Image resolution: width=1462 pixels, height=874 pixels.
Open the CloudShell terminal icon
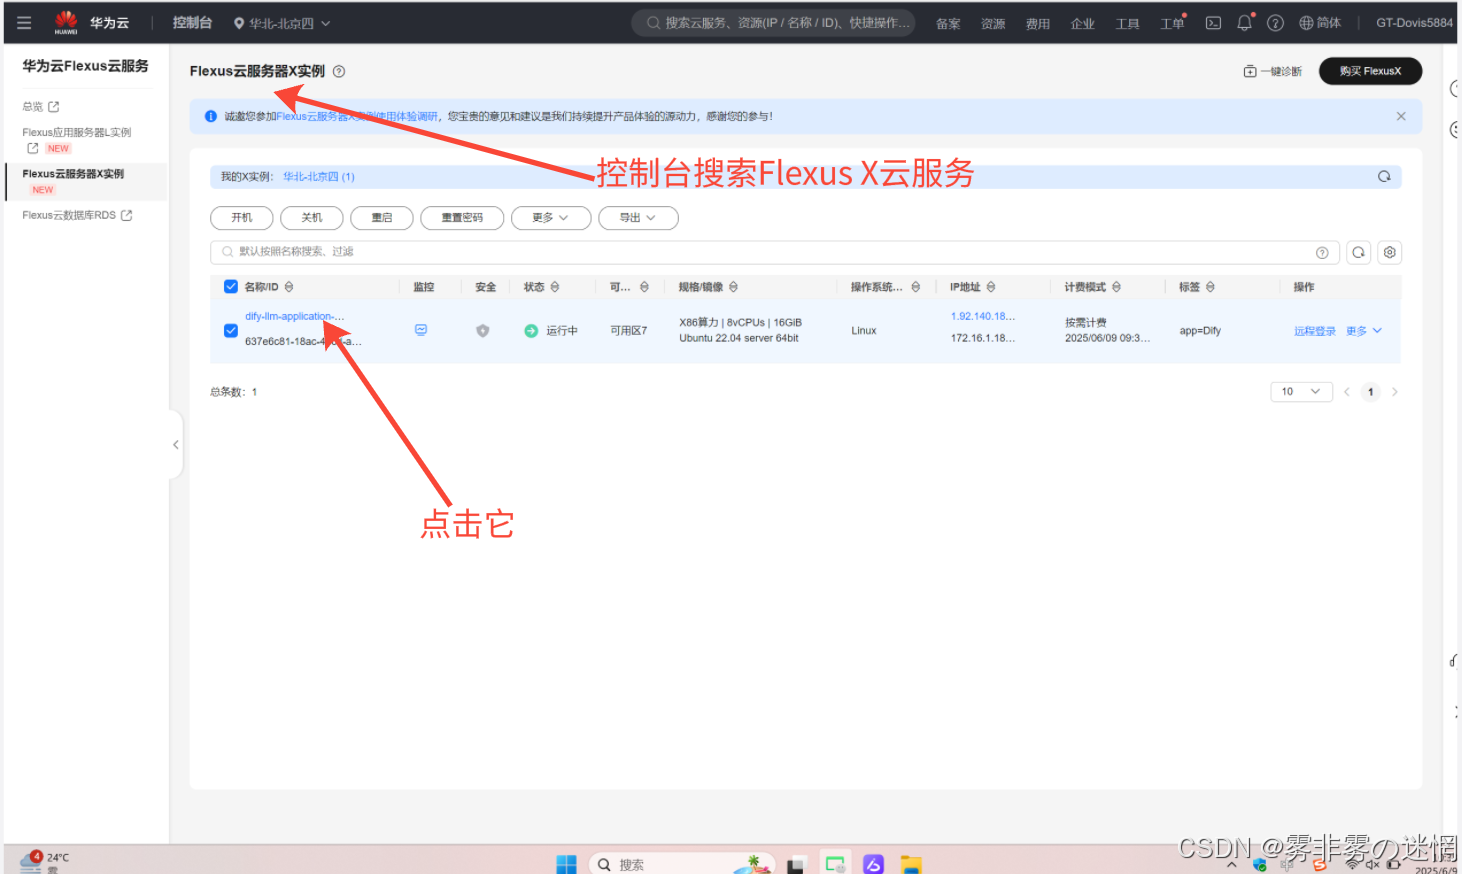(x=1213, y=23)
